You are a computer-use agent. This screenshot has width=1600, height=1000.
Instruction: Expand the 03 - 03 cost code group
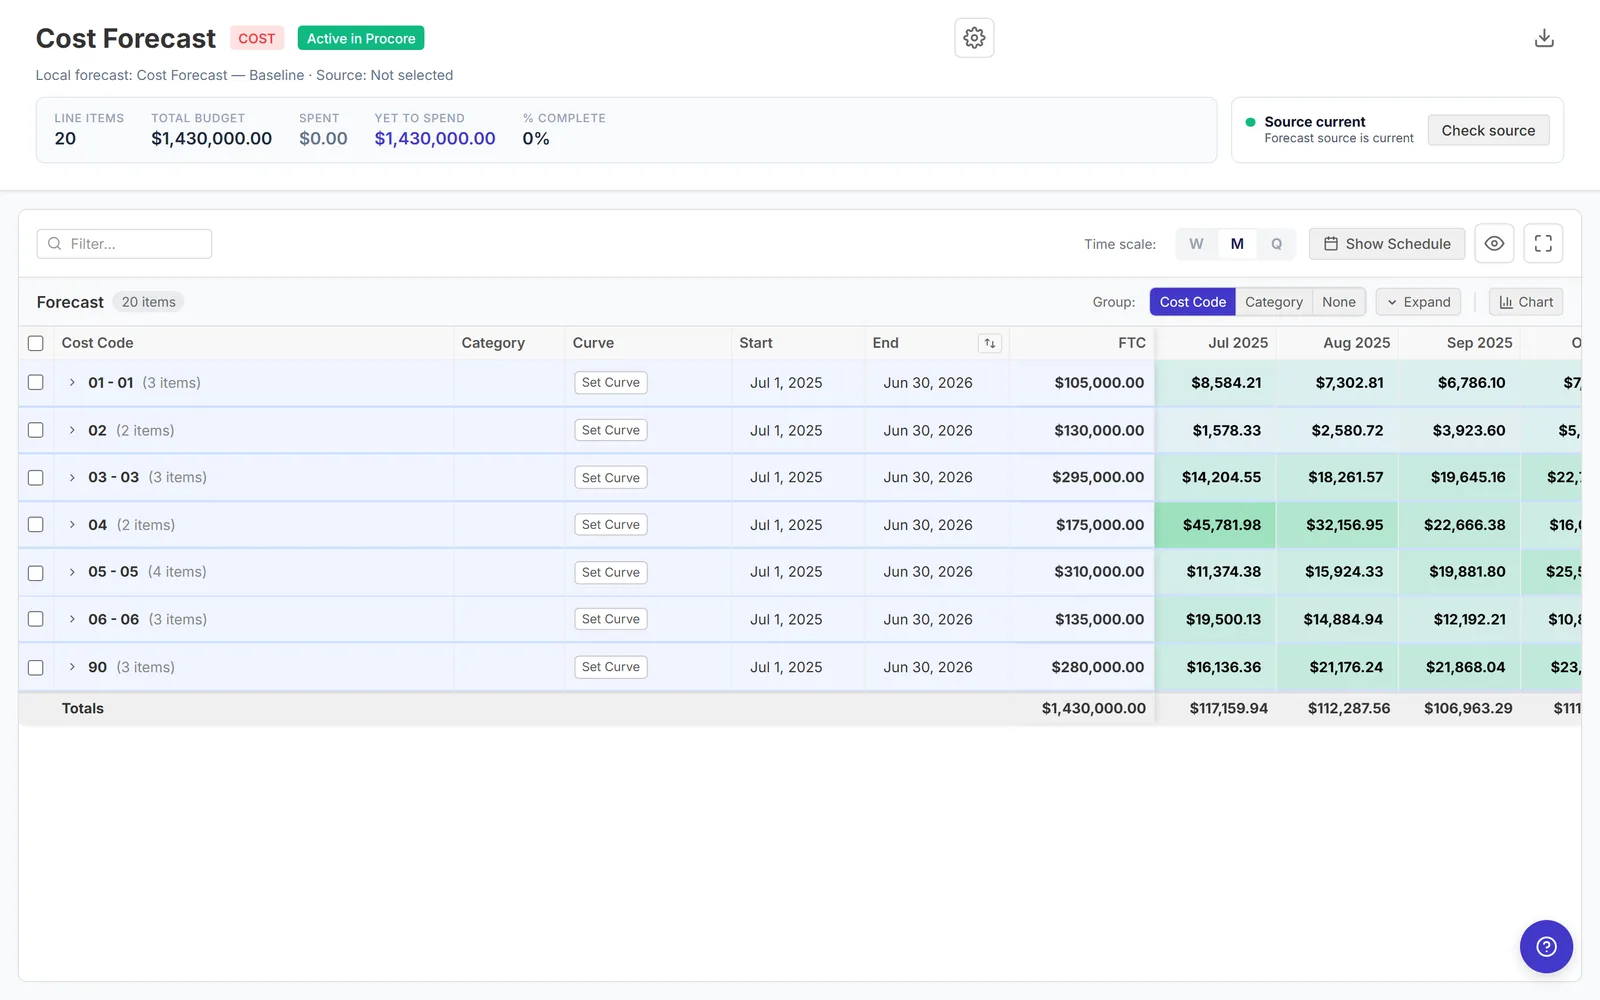pos(72,478)
